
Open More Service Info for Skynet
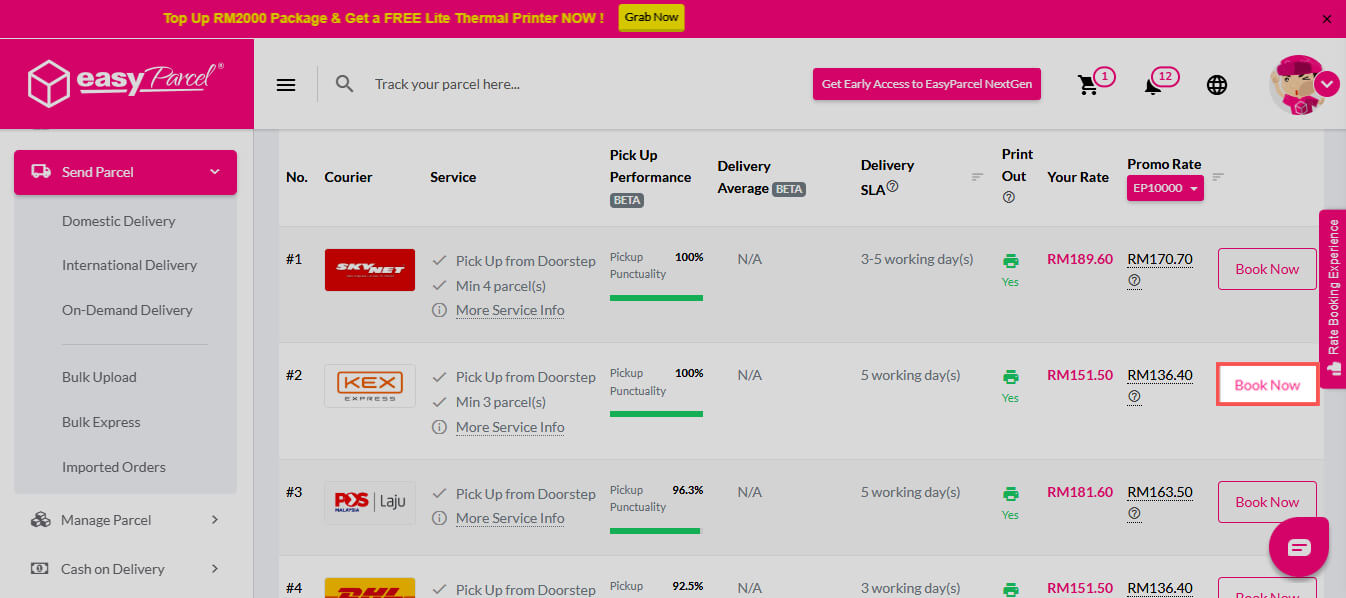pyautogui.click(x=510, y=310)
